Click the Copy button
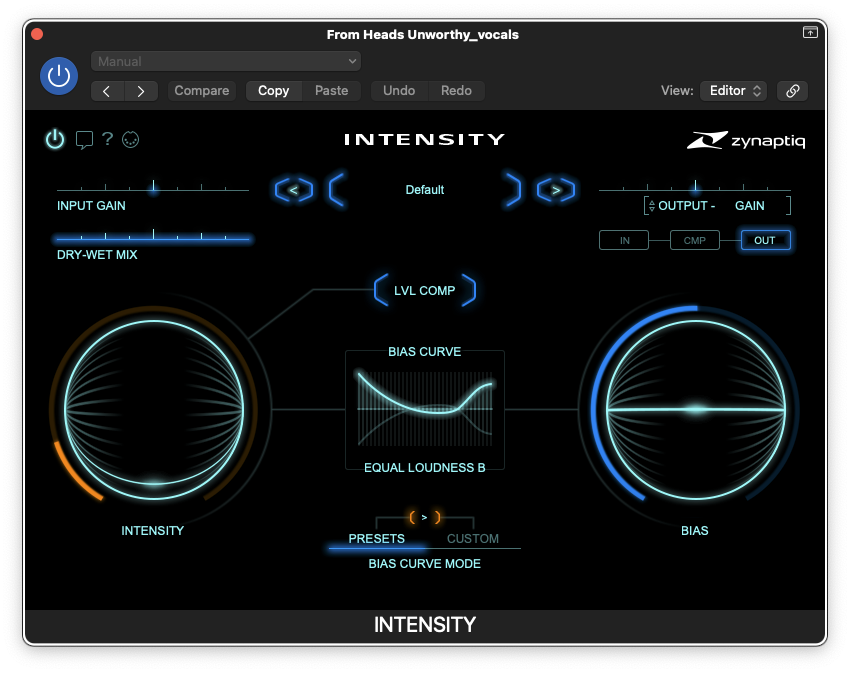This screenshot has height=673, width=850. pyautogui.click(x=273, y=91)
